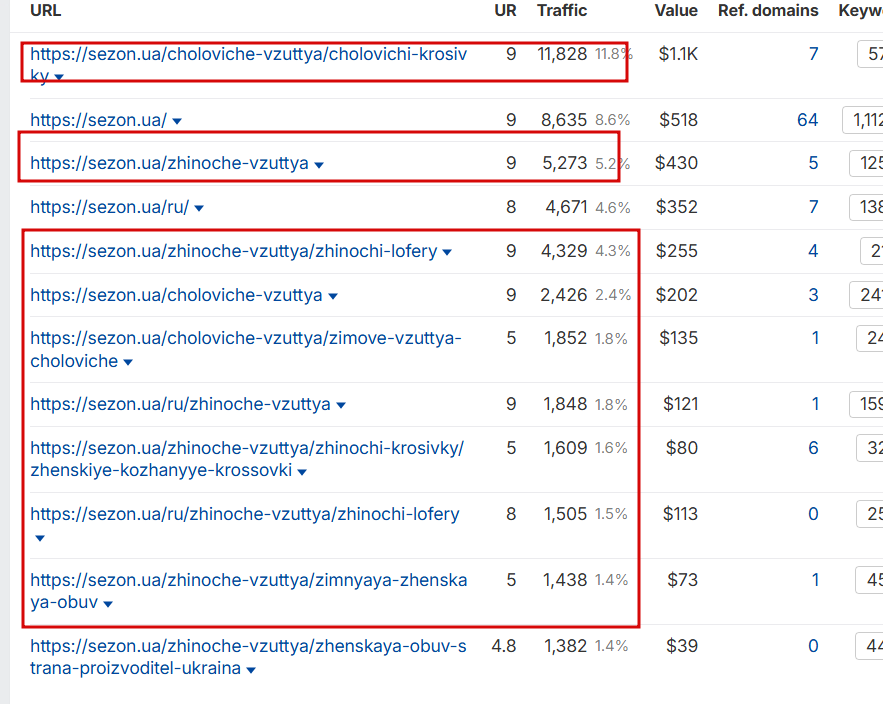The height and width of the screenshot is (704, 883).
Task: Select value cell $39
Action: pos(682,646)
